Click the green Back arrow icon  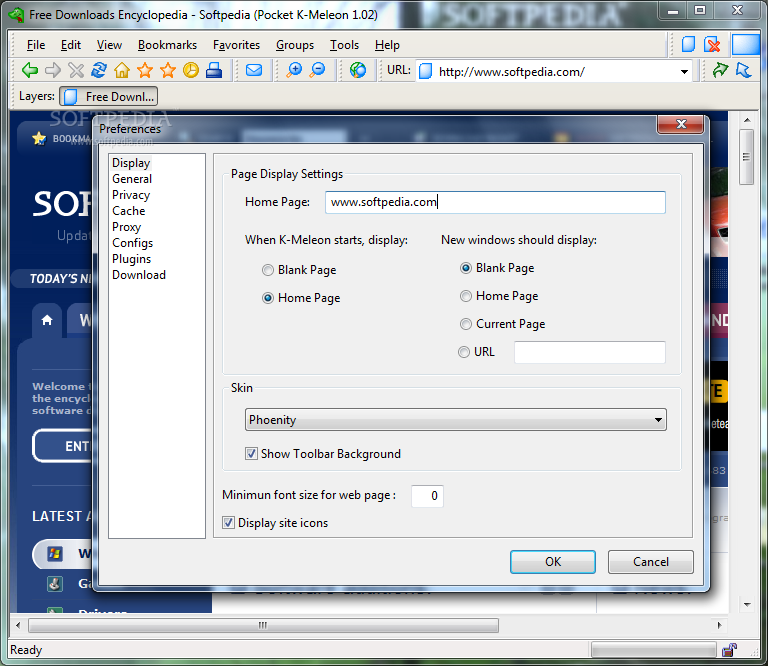(x=30, y=71)
